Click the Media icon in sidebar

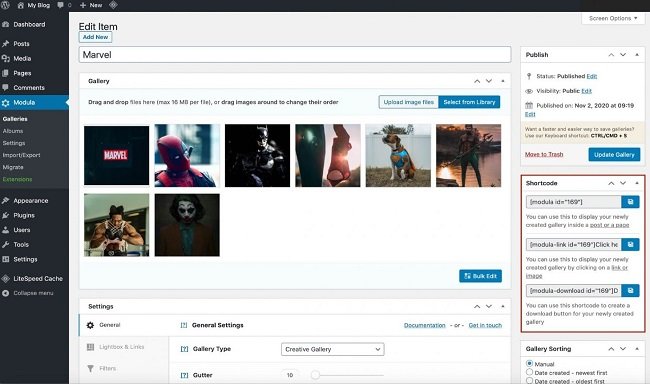(x=5, y=58)
